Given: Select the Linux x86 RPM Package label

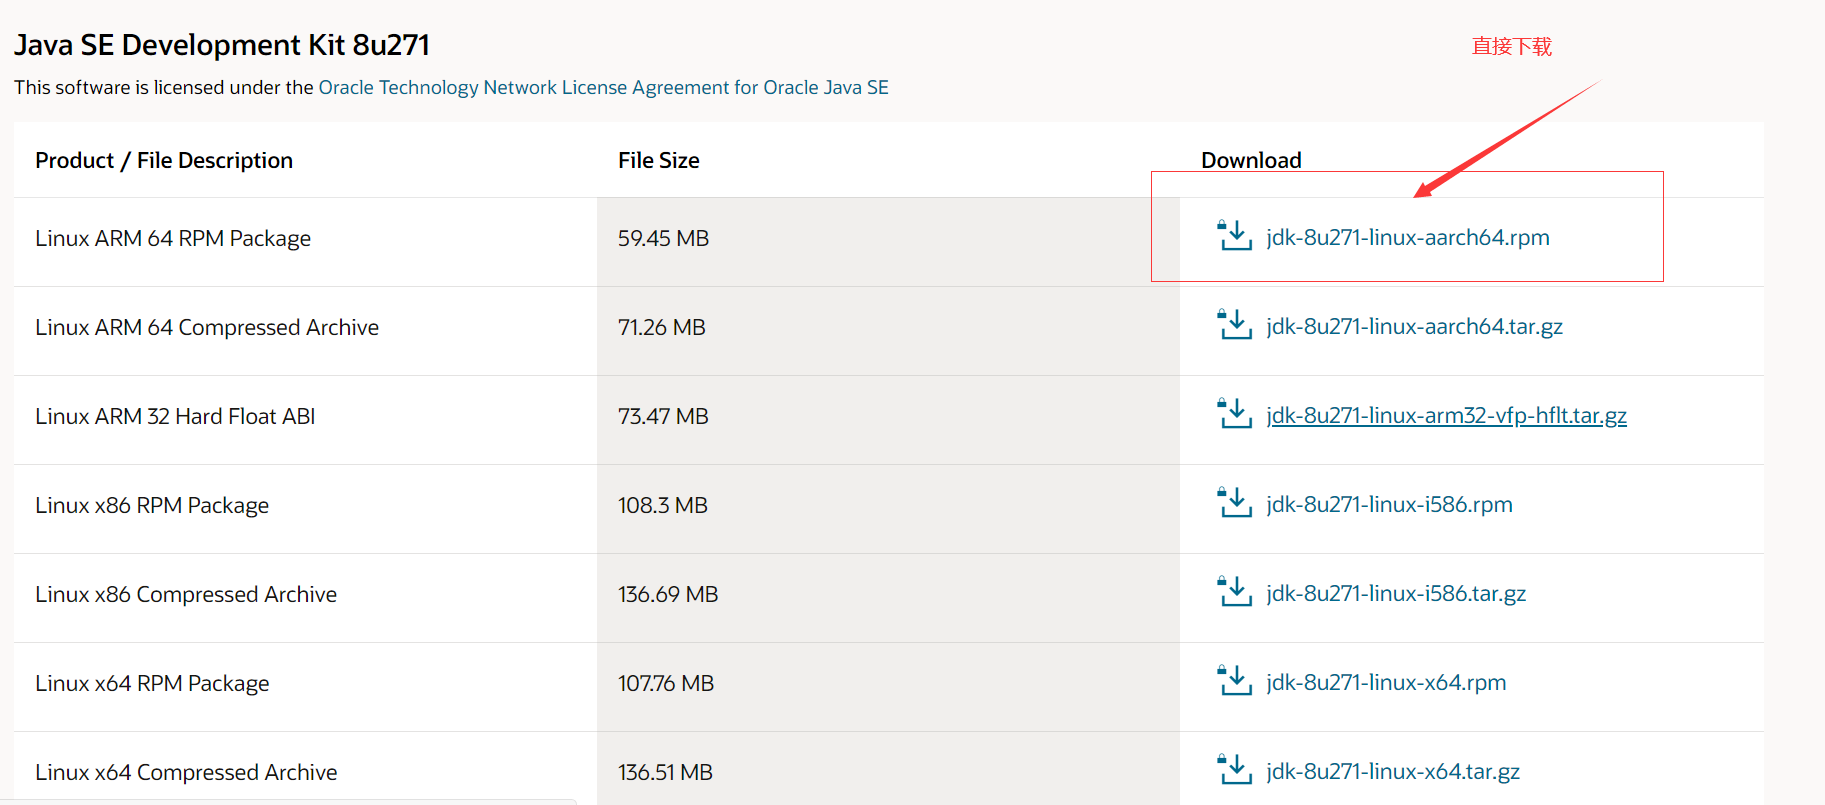Looking at the screenshot, I should point(152,505).
